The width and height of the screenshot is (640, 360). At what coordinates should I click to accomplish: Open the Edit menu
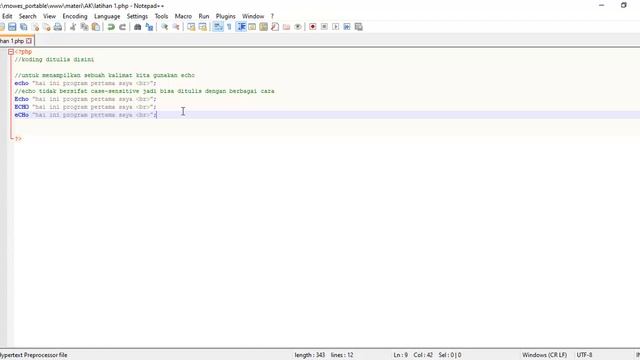tap(7, 16)
